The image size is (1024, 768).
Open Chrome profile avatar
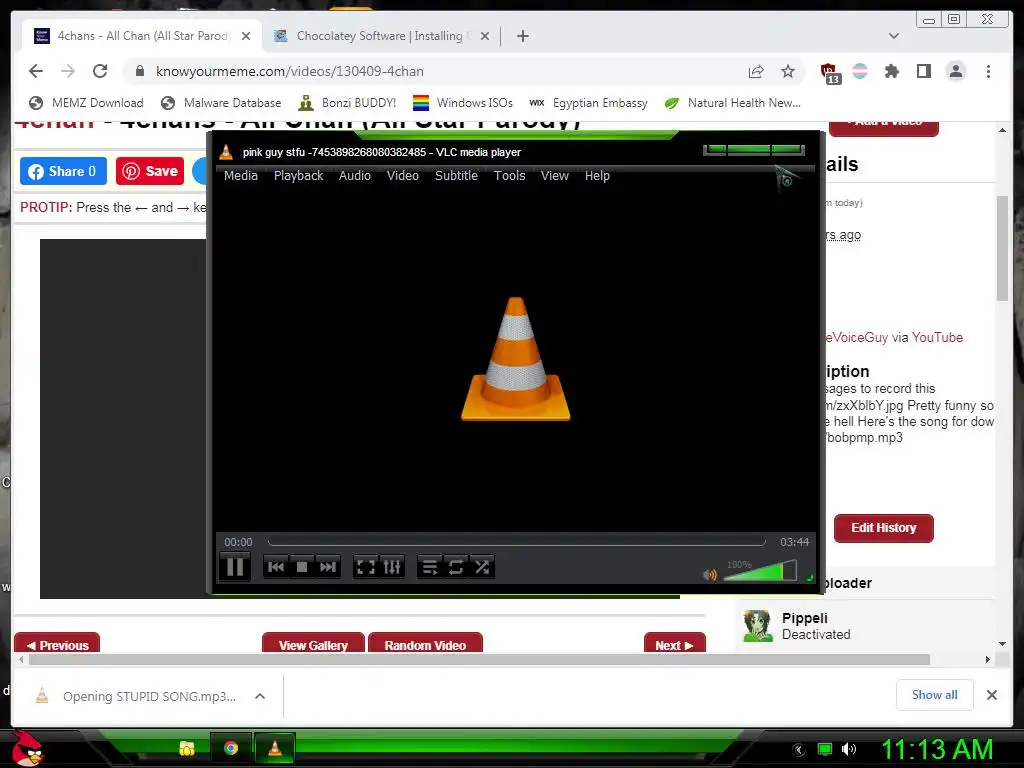tap(956, 71)
